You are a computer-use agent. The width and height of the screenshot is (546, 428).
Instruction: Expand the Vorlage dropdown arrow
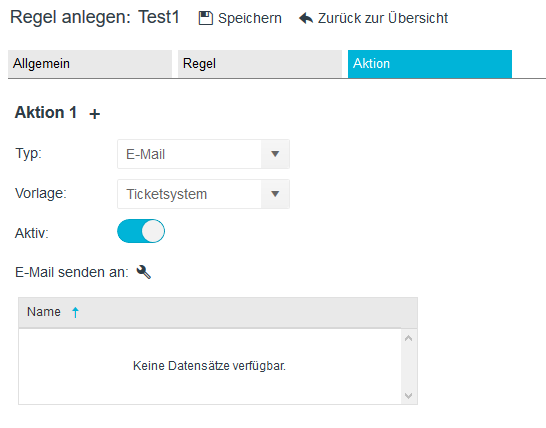[275, 194]
